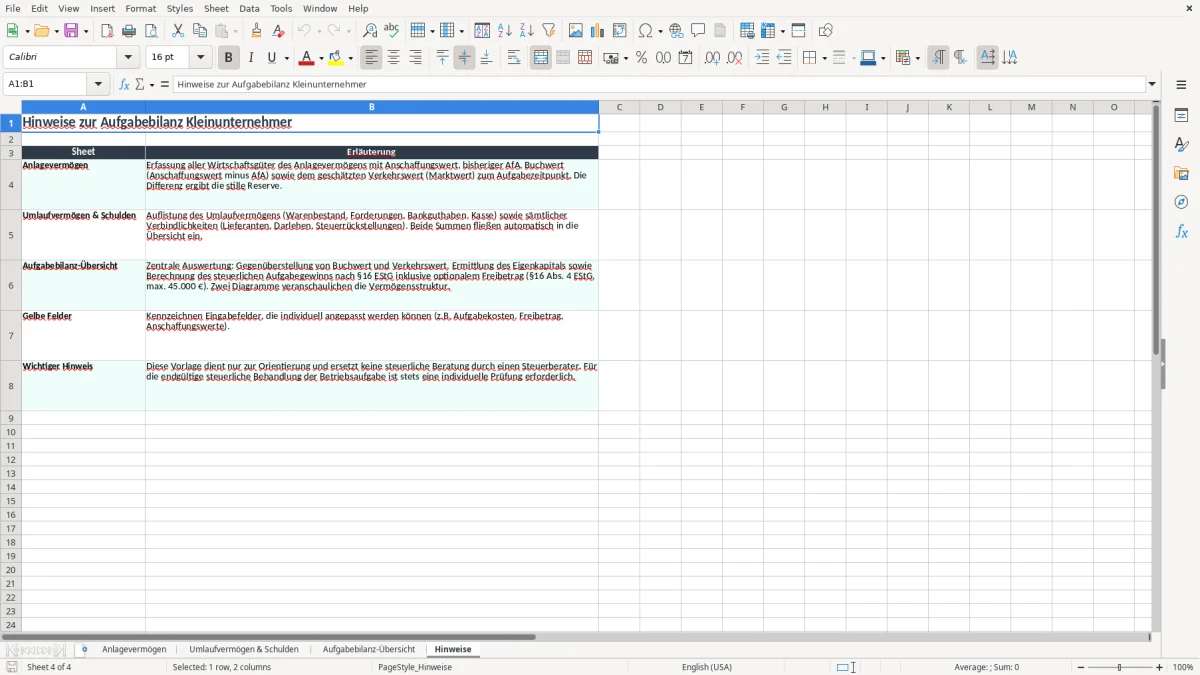Open the underline style dropdown arrow
1200x675 pixels.
click(x=286, y=58)
